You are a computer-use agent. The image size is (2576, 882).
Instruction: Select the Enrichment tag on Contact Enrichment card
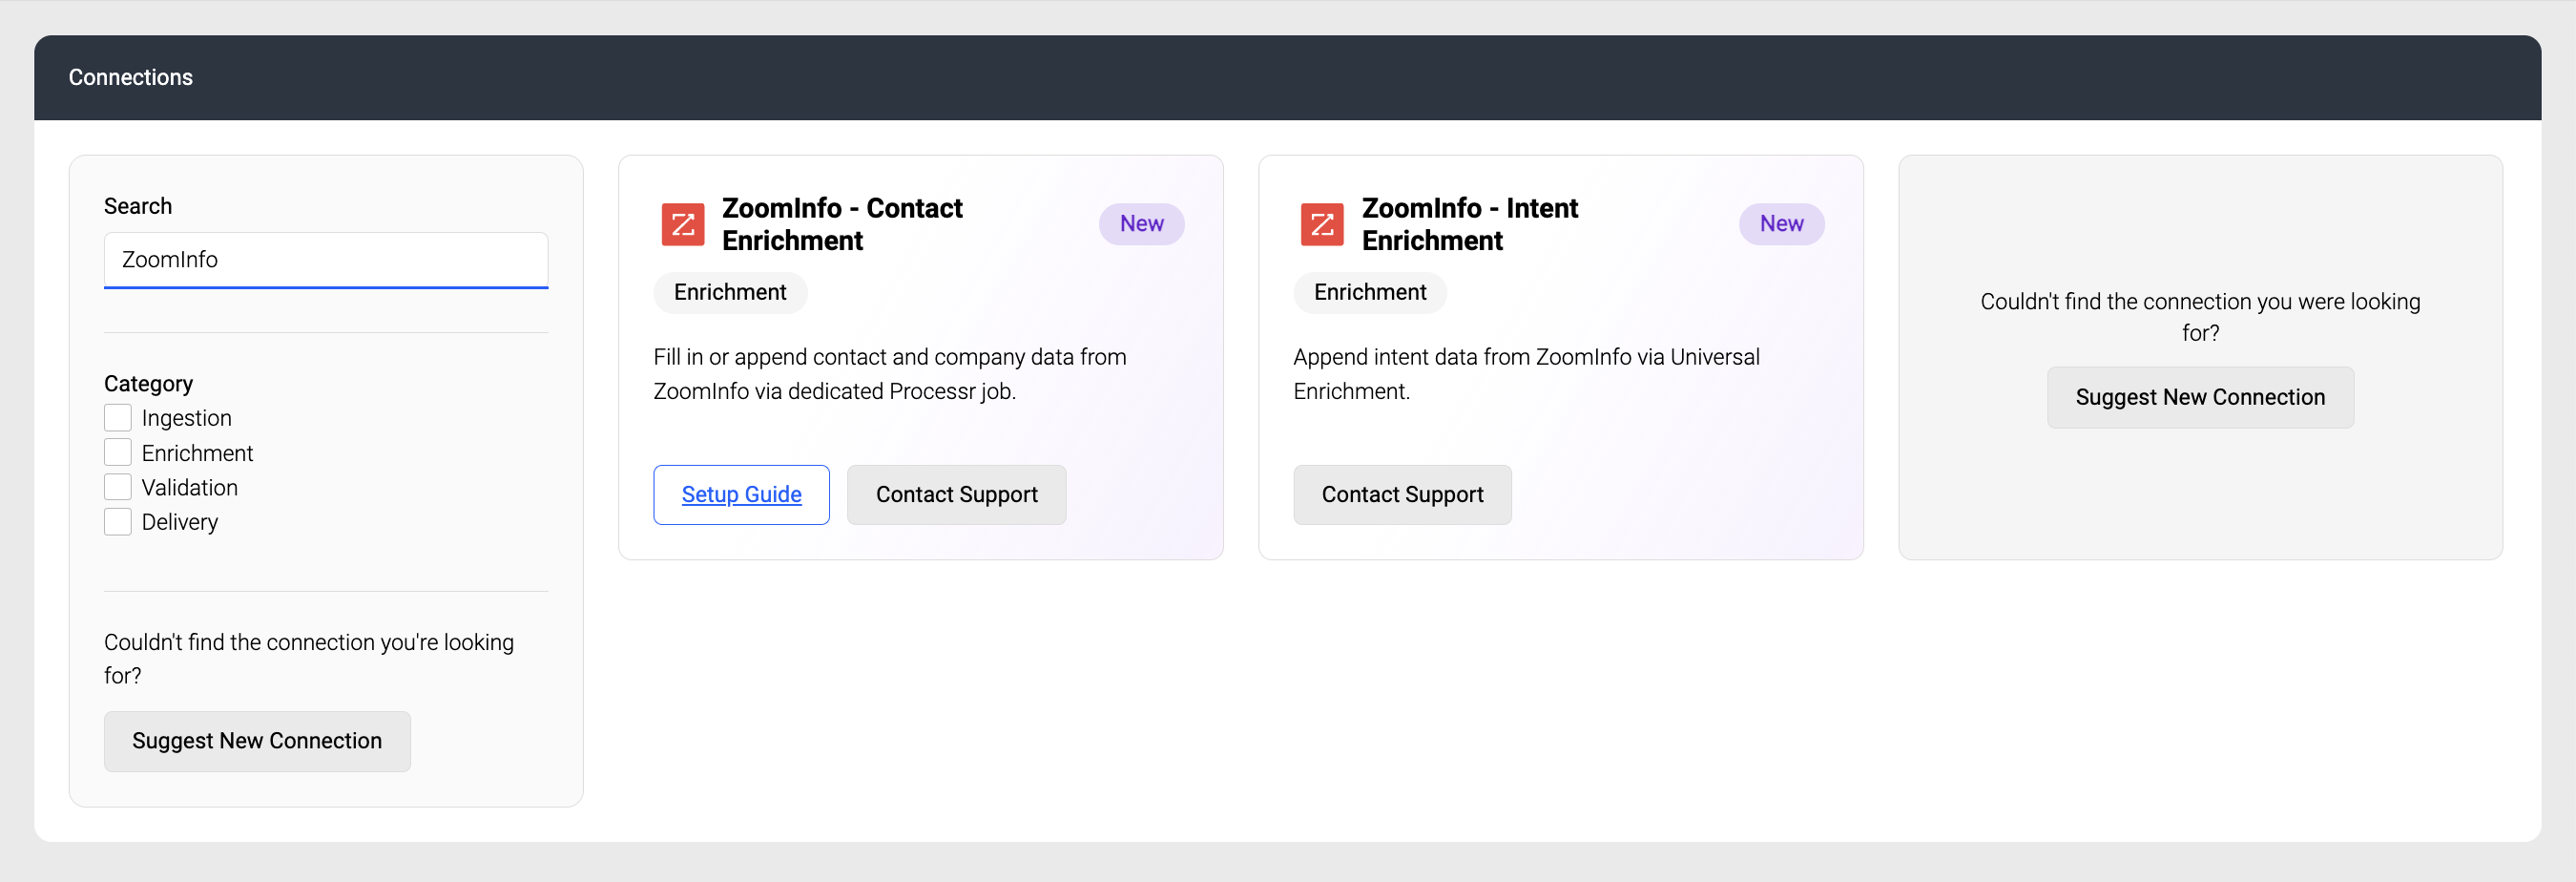point(730,292)
